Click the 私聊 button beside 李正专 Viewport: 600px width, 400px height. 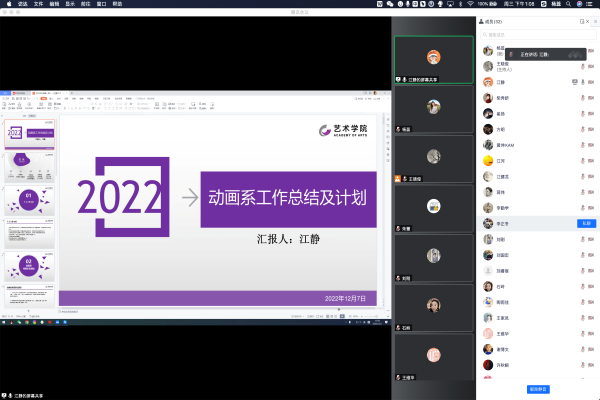(585, 223)
